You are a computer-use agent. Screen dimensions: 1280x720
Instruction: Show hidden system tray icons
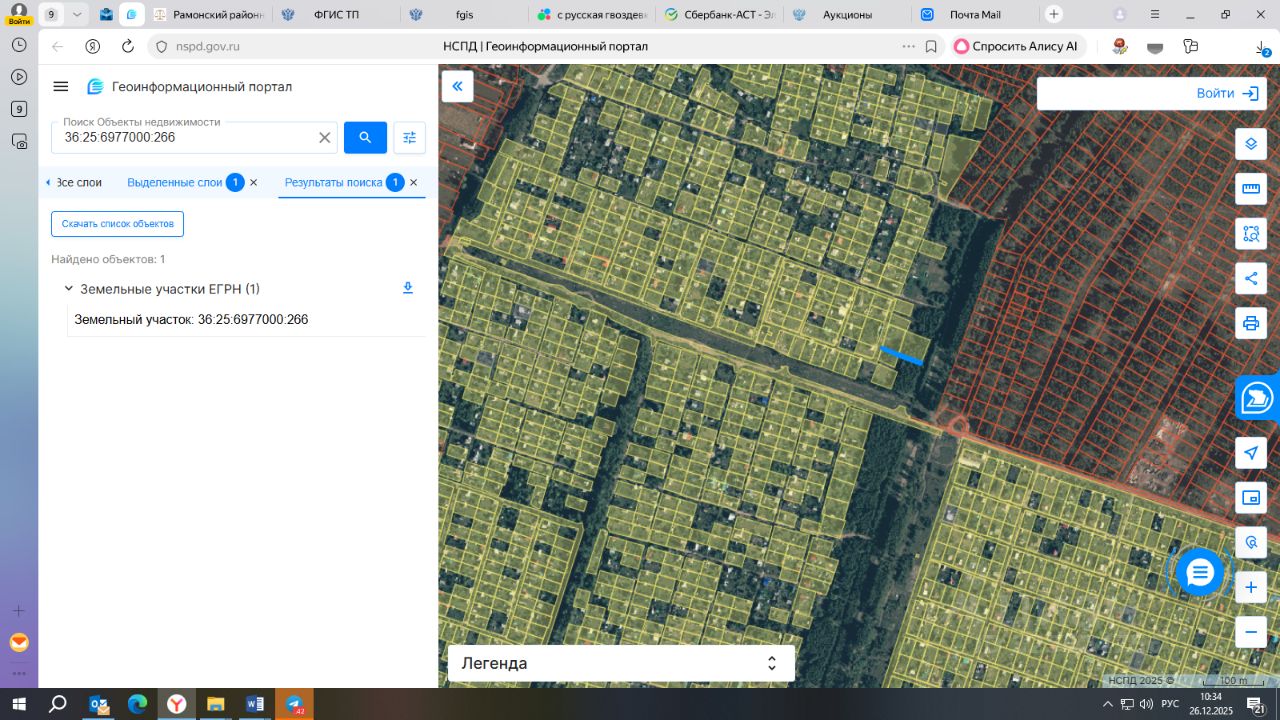(x=1107, y=705)
